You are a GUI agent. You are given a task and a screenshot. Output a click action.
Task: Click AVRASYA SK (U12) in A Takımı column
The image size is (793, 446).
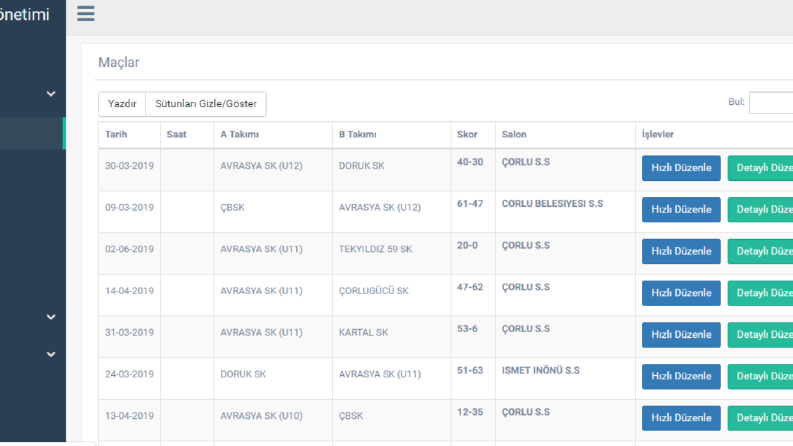[261, 166]
